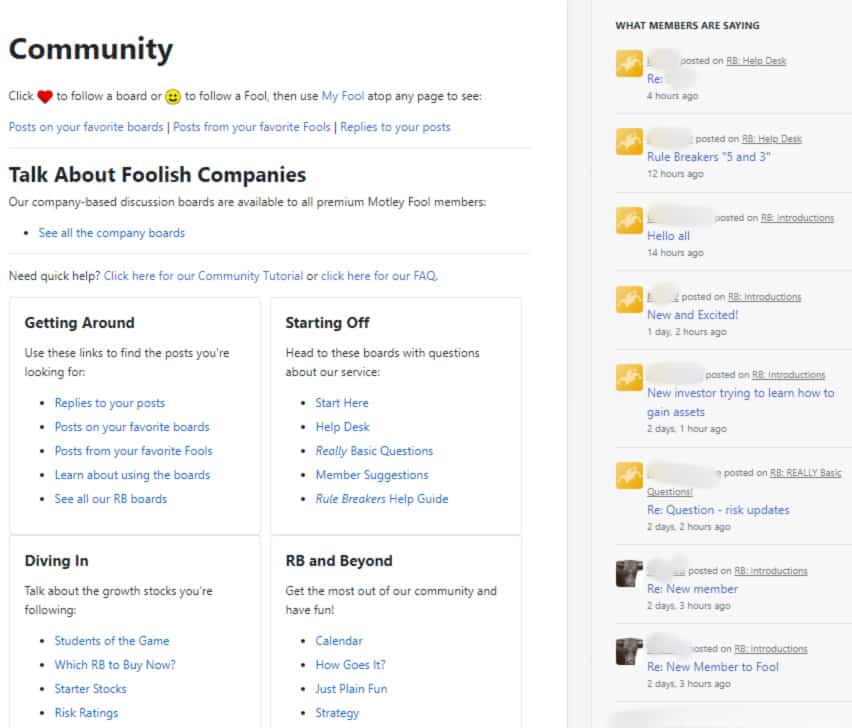Open avatar beside the 'New and Excited!' post
Screen dimensions: 852x728
point(629,299)
